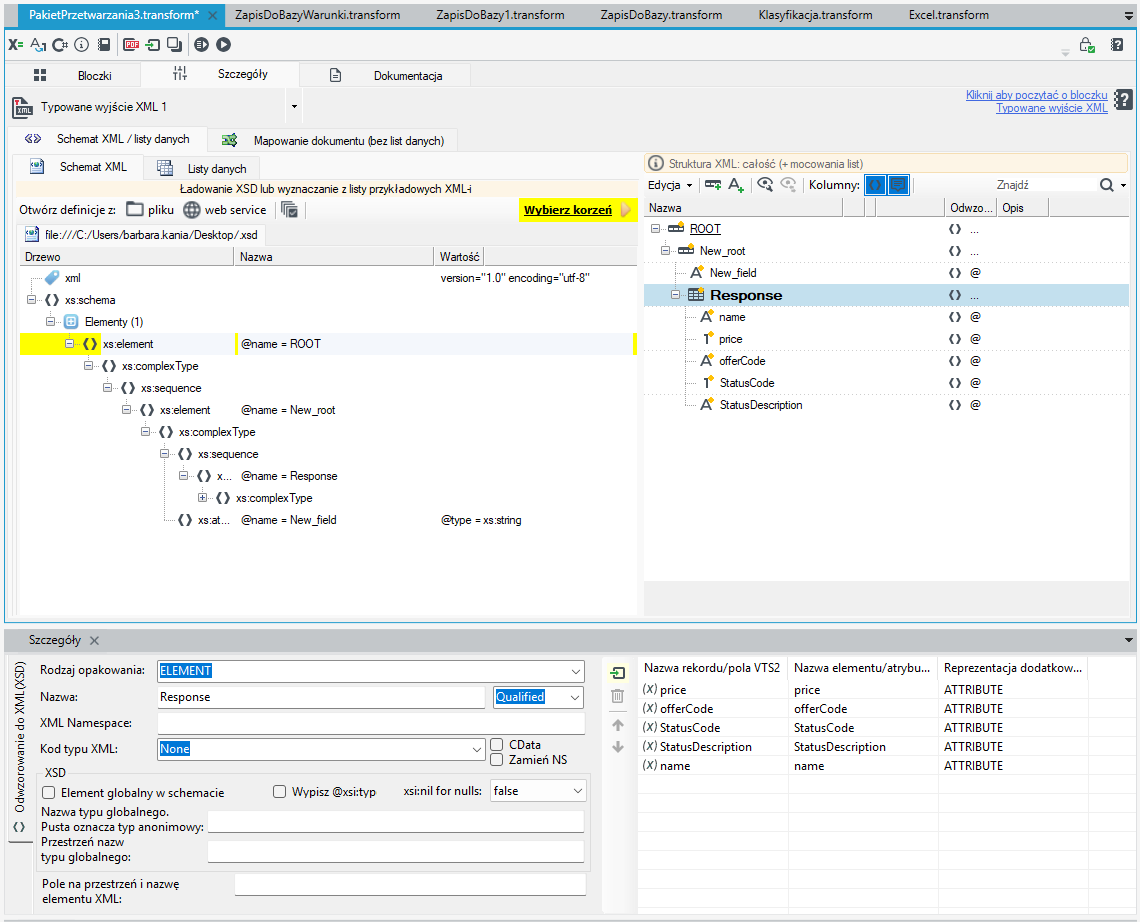Click the add record icon in XML structure toolbar
The width and height of the screenshot is (1140, 922).
coord(712,185)
